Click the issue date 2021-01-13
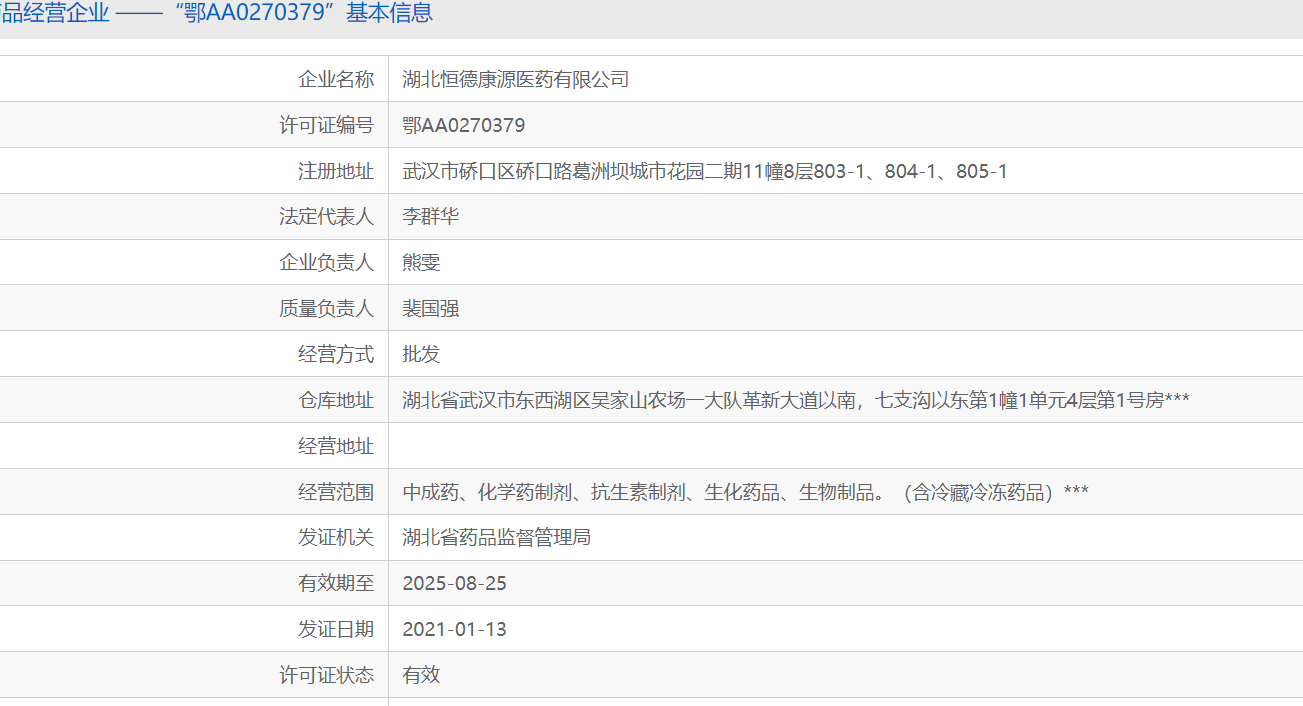The image size is (1303, 706). 454,629
